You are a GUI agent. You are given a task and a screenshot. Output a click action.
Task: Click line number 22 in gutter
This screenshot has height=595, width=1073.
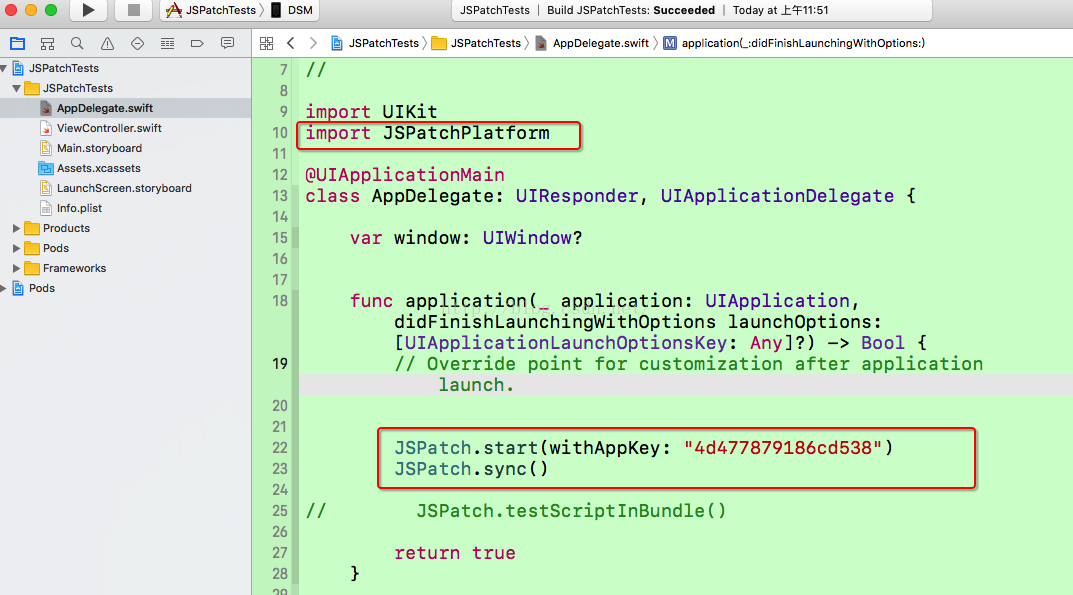point(280,448)
